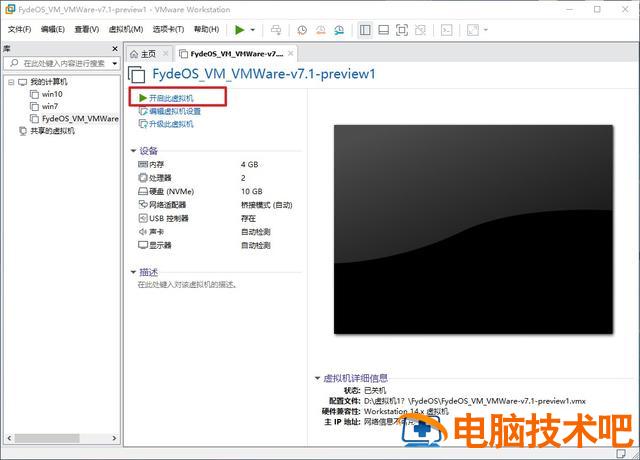This screenshot has height=460, width=640.
Task: Collapse the 设备 section
Action: click(133, 151)
